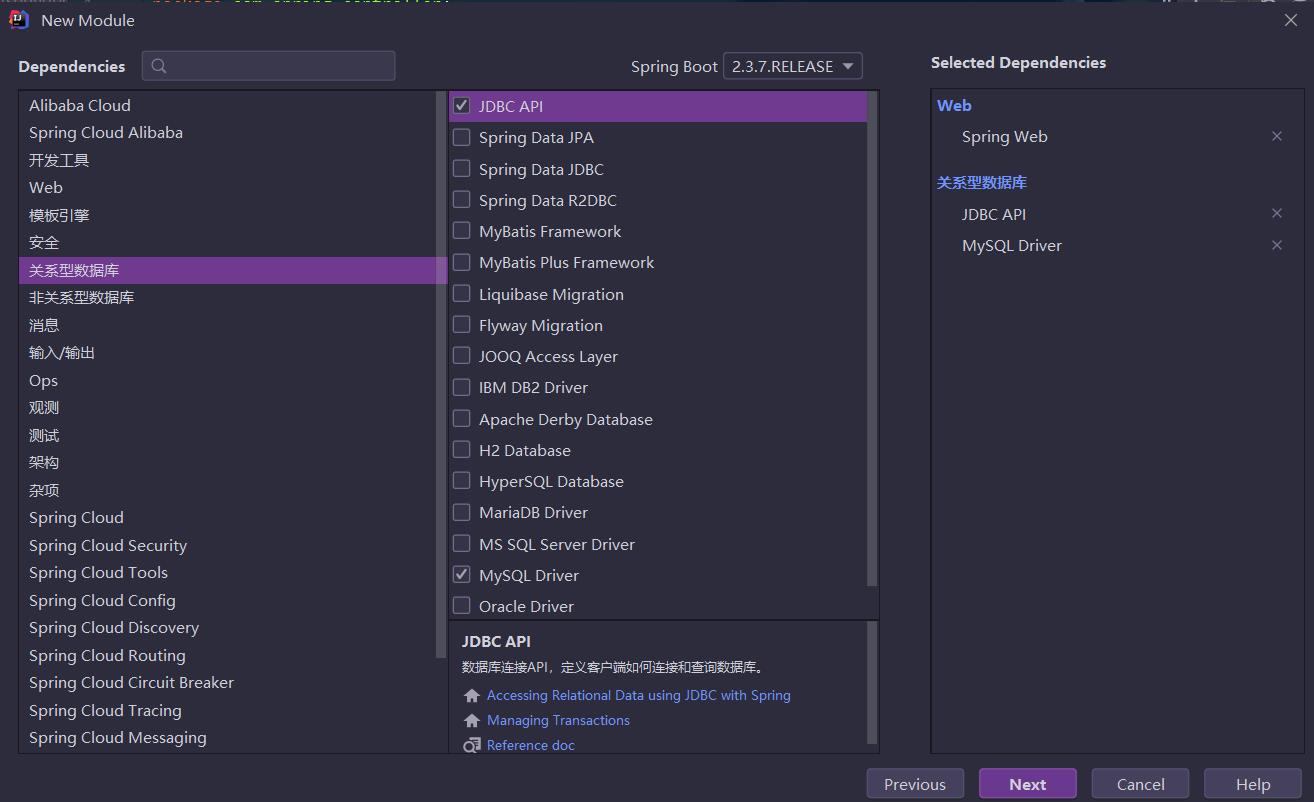Click the search magnifier icon
This screenshot has height=802, width=1314.
click(x=159, y=66)
